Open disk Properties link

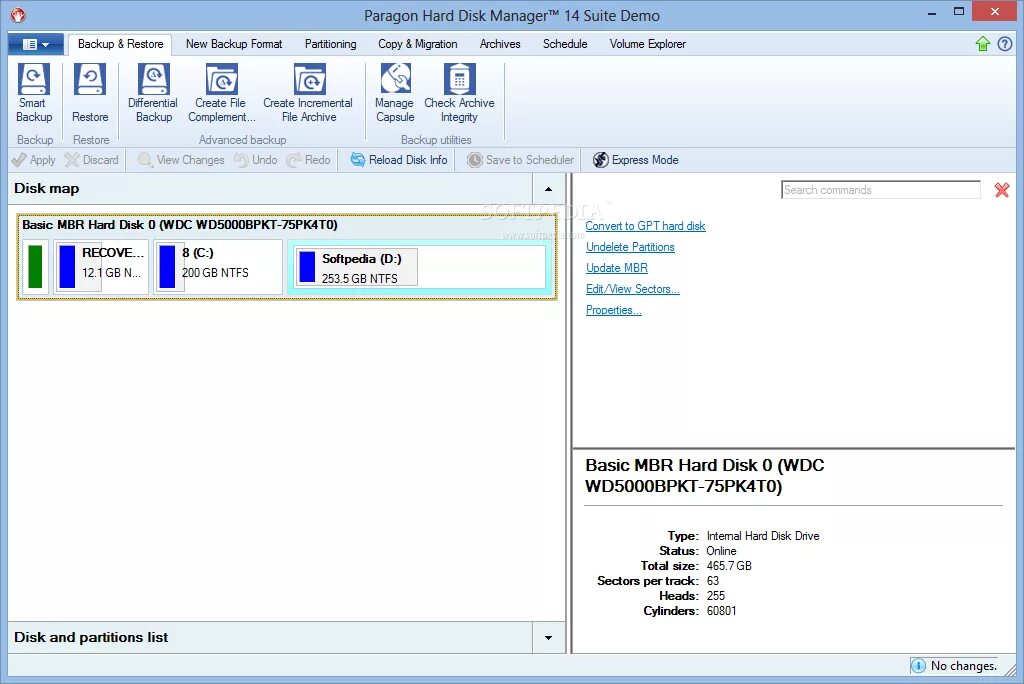click(614, 310)
